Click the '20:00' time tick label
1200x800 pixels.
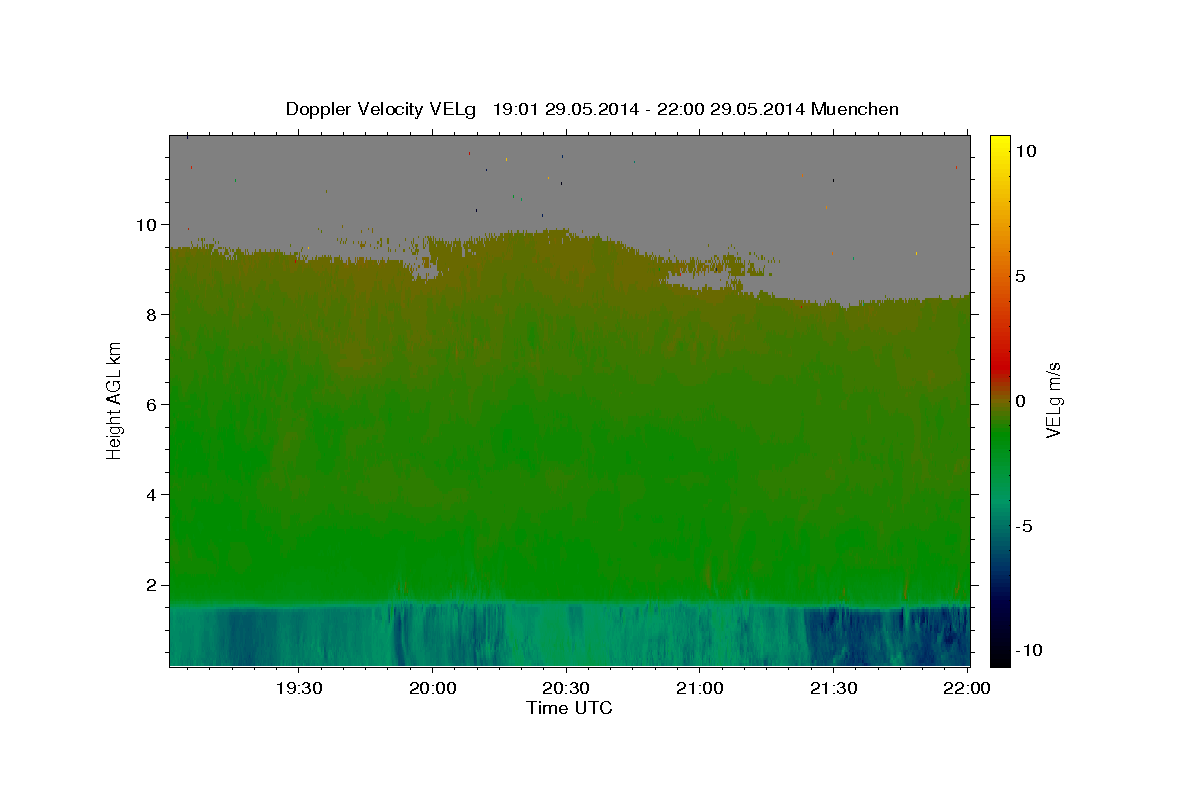432,688
